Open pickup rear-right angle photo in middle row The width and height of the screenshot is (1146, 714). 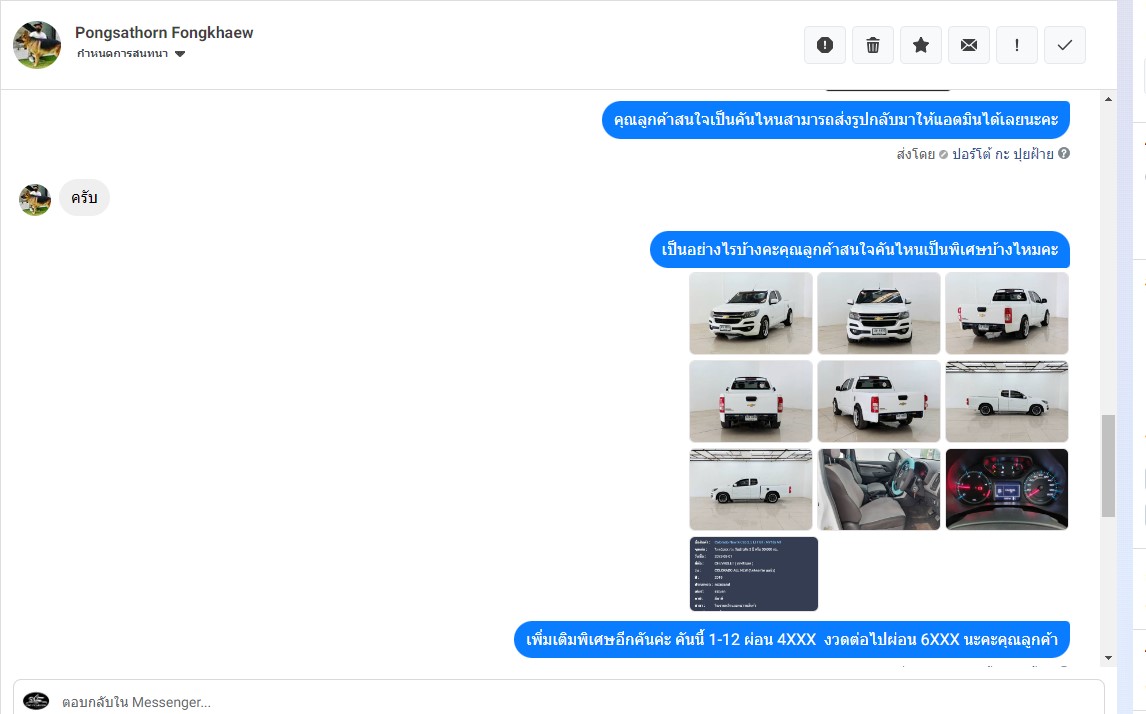pos(879,401)
